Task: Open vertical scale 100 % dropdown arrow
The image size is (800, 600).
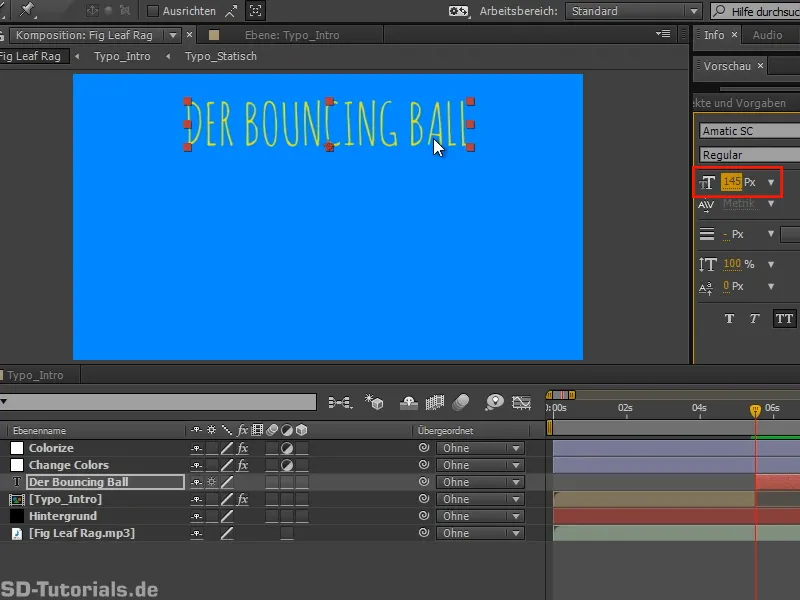Action: click(771, 264)
